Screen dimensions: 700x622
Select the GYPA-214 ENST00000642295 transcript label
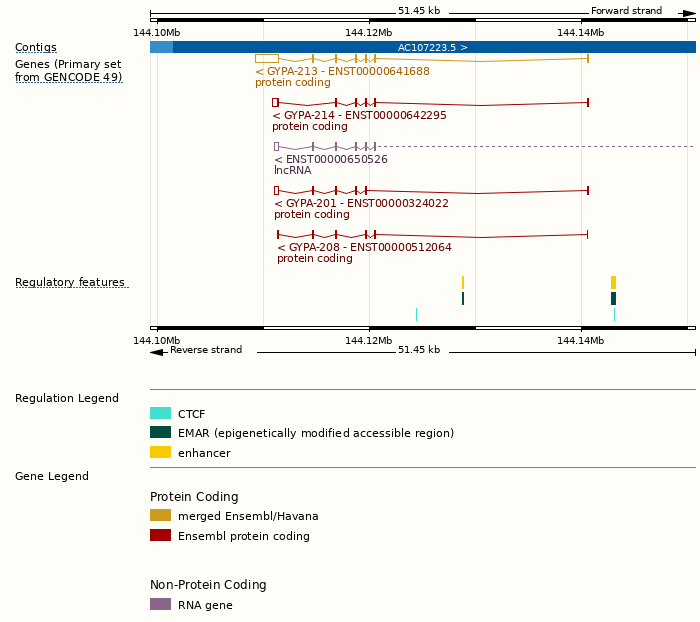359,115
